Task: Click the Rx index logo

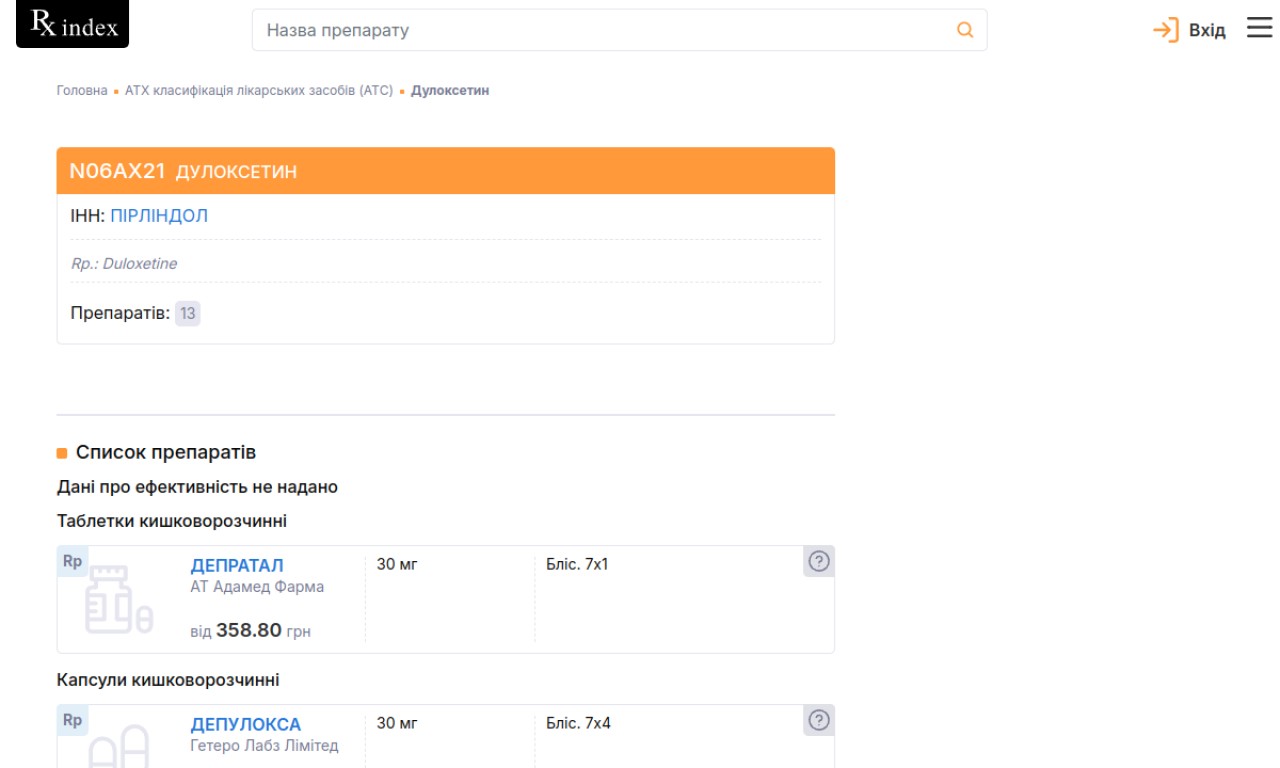Action: (73, 25)
